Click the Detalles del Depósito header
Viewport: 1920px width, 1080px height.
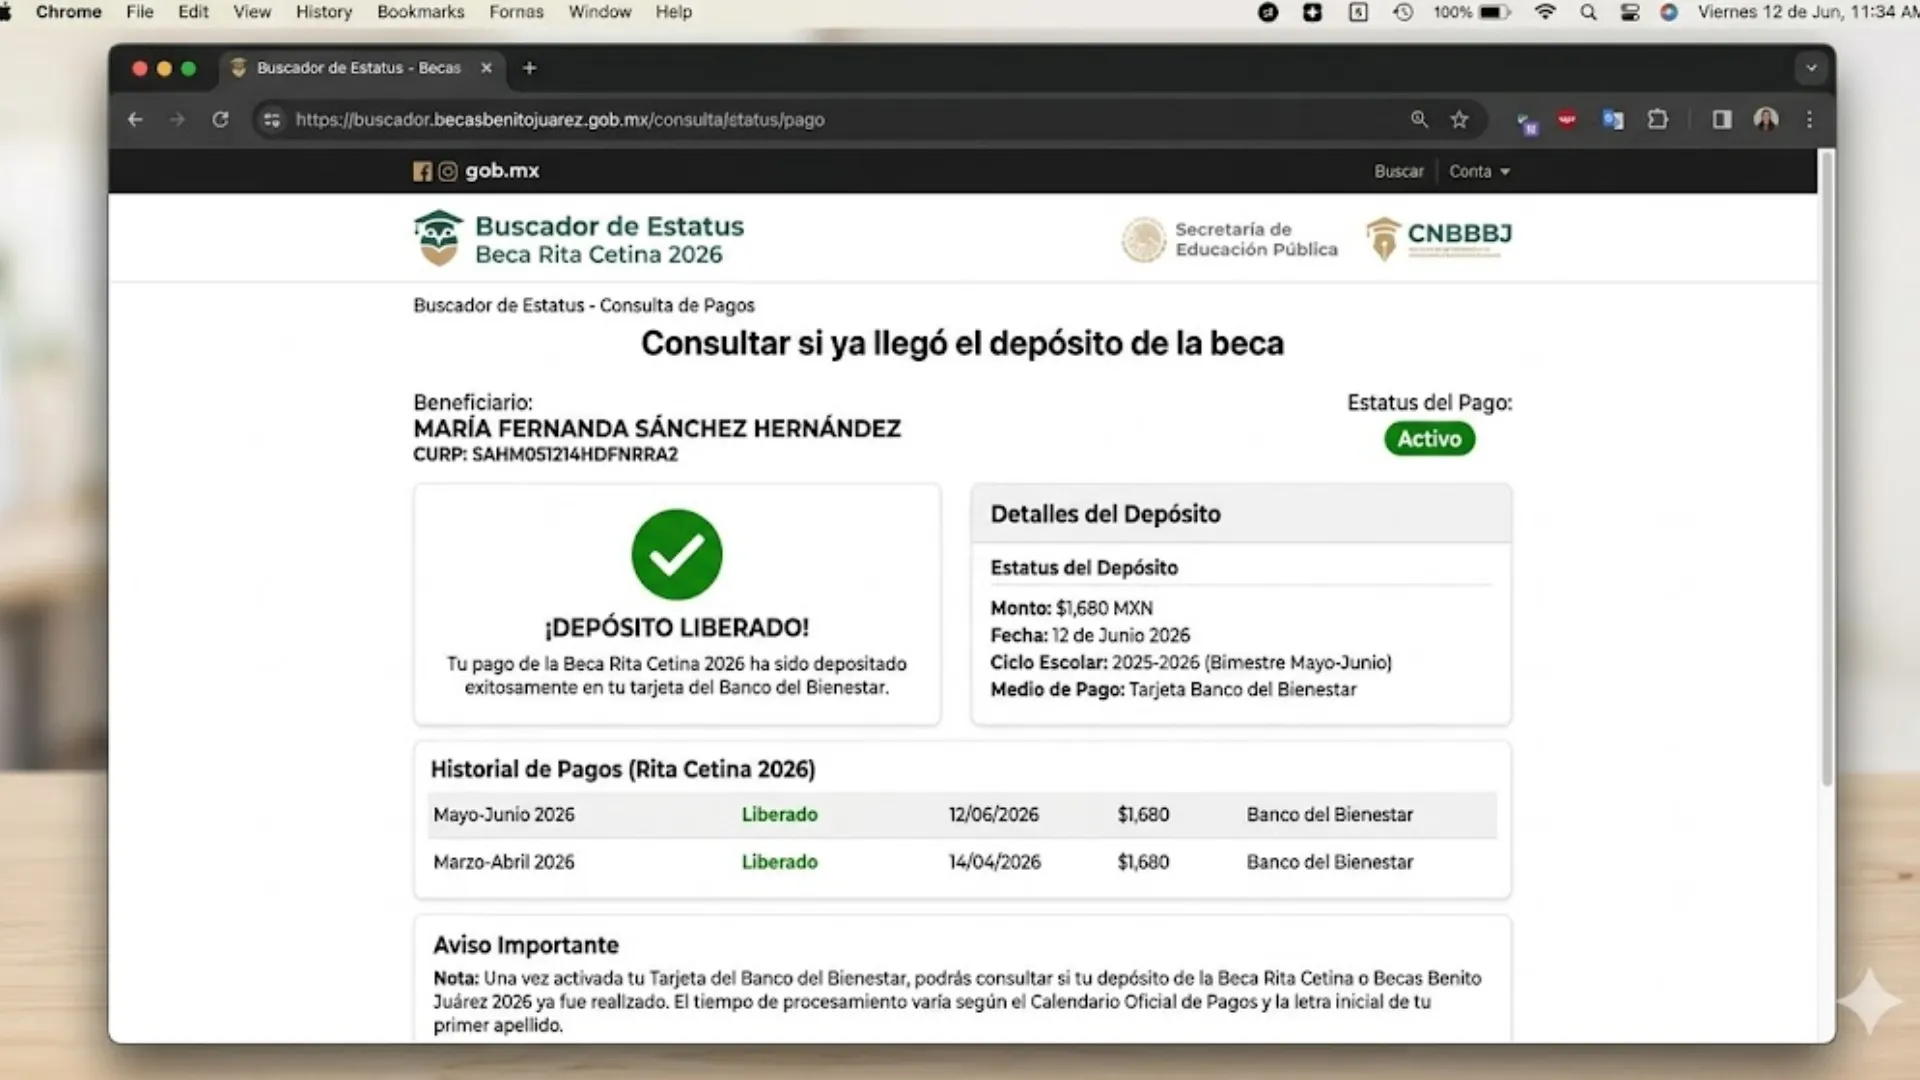(1241, 514)
